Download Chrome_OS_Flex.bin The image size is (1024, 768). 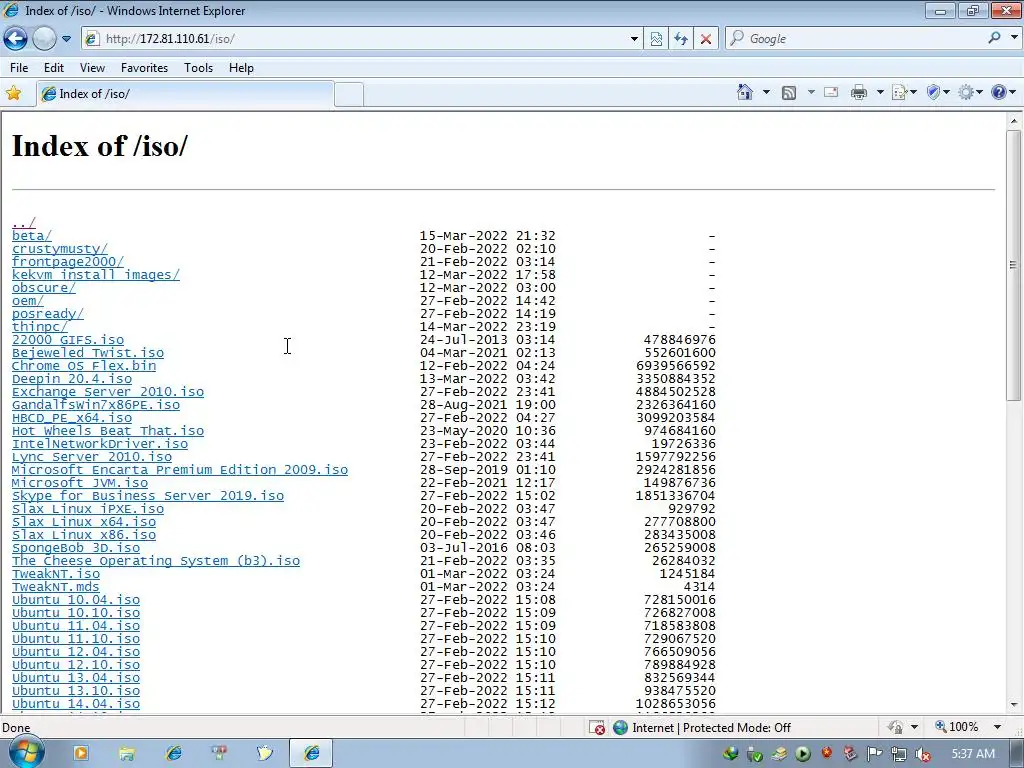(84, 366)
